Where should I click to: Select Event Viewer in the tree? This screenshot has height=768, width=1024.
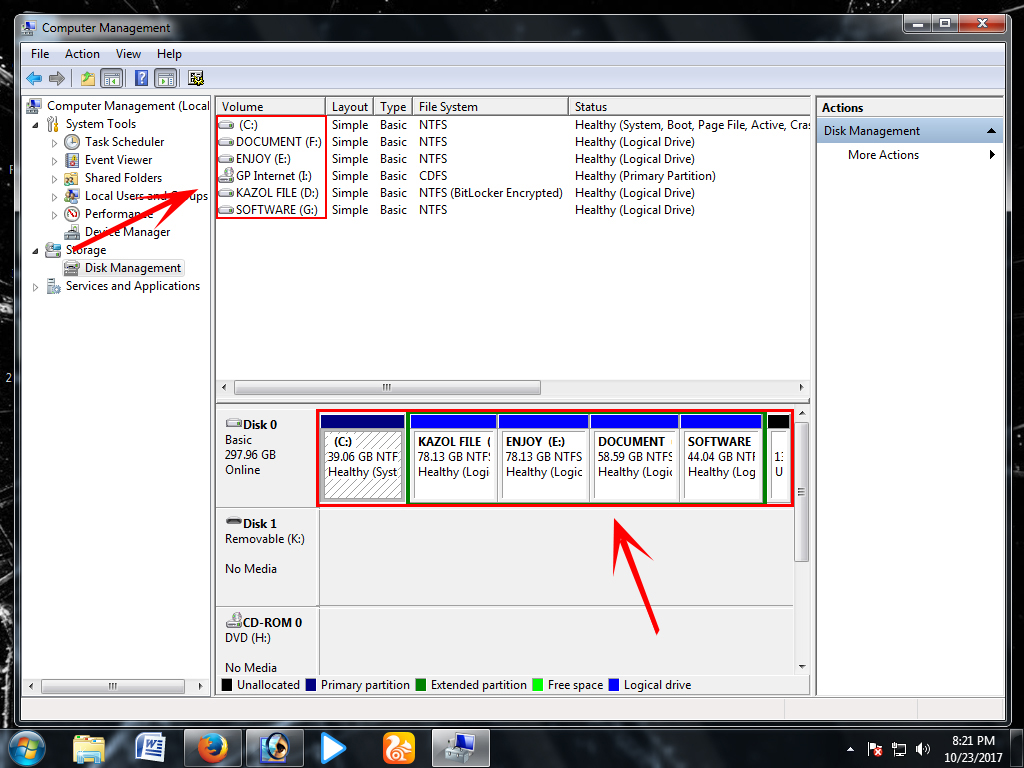coord(118,160)
